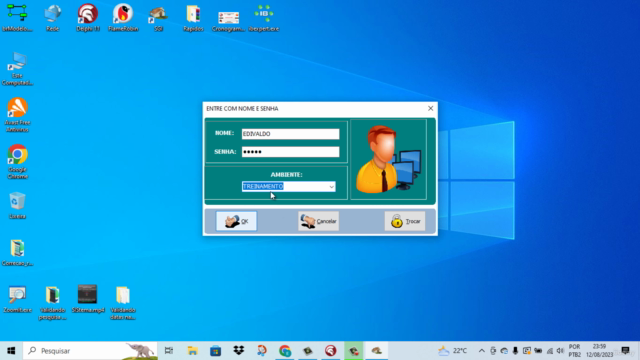
Task: Launch the ibexpert.exe desktop icon
Action: click(x=264, y=18)
